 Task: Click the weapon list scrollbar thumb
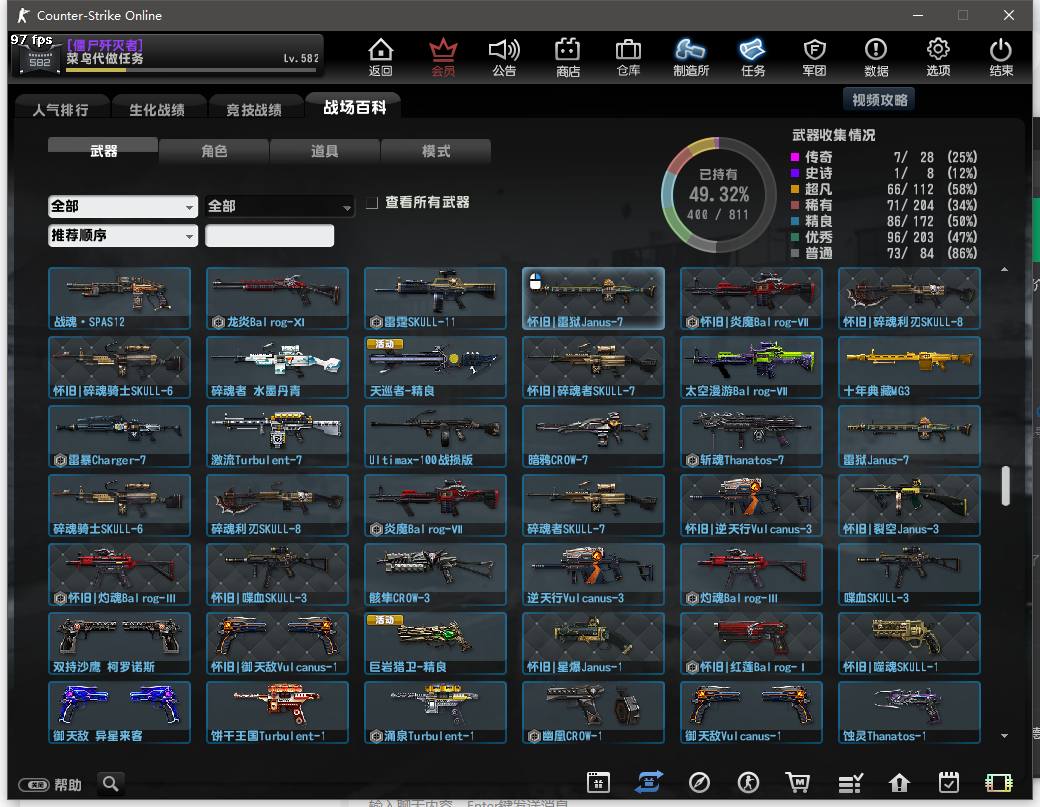click(1006, 485)
